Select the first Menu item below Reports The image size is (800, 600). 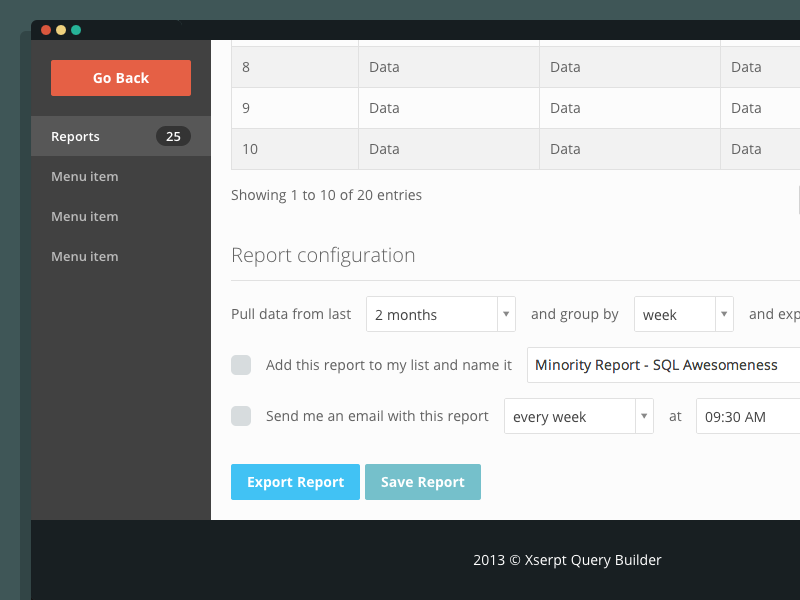pyautogui.click(x=85, y=177)
